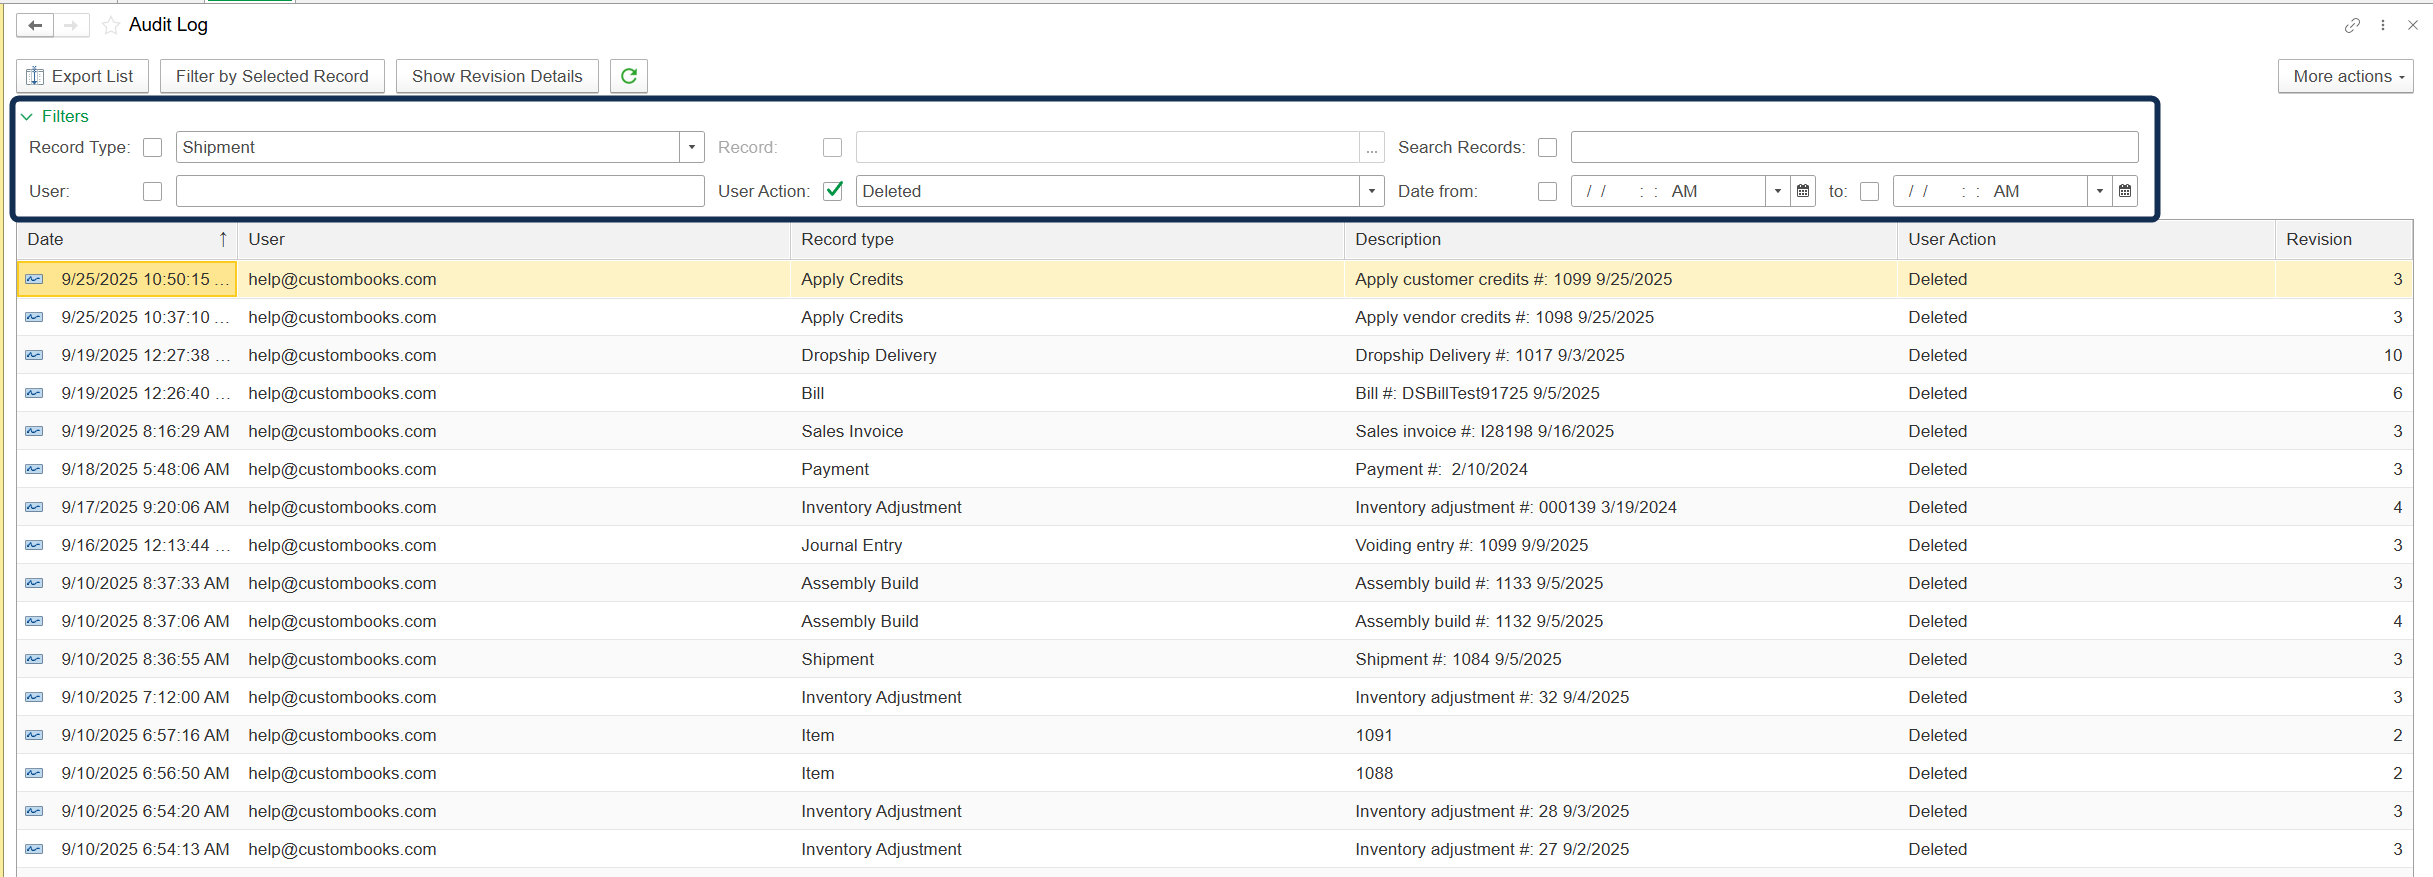Click the Search Records text field
This screenshot has width=2433, height=877.
1853,147
